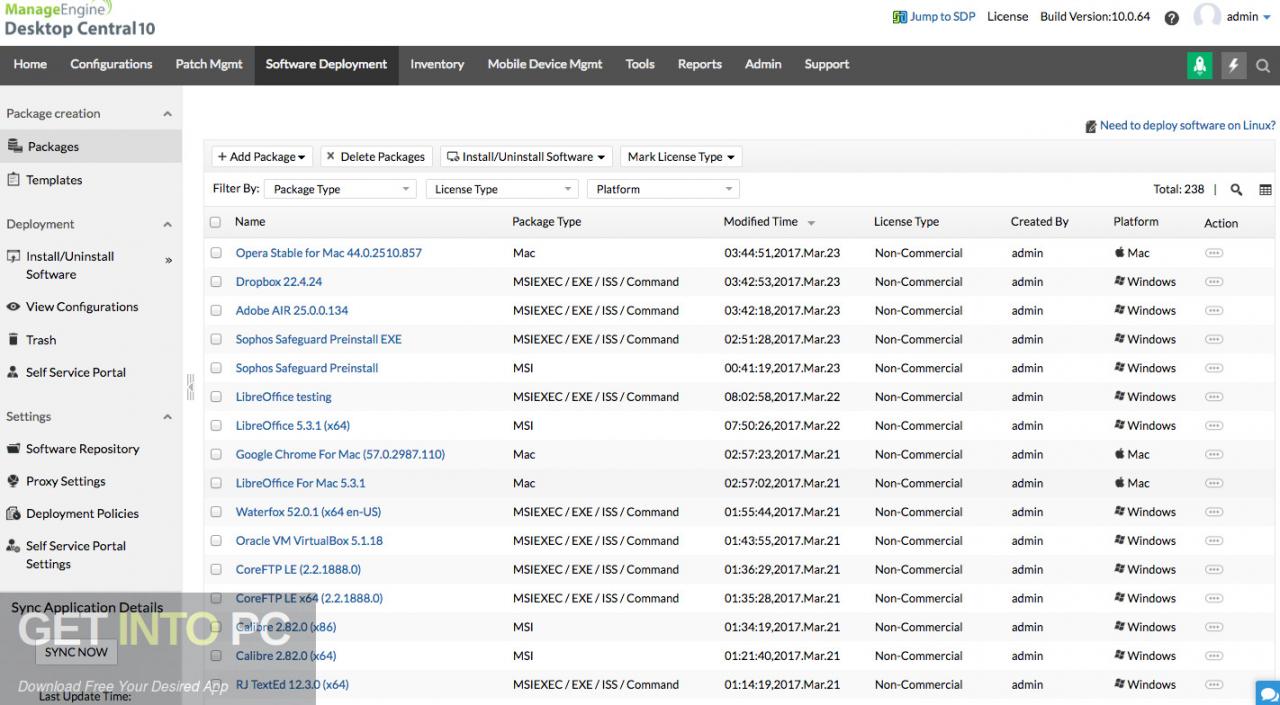The image size is (1280, 705).
Task: Click the lightning bolt quick links icon
Action: coord(1233,65)
